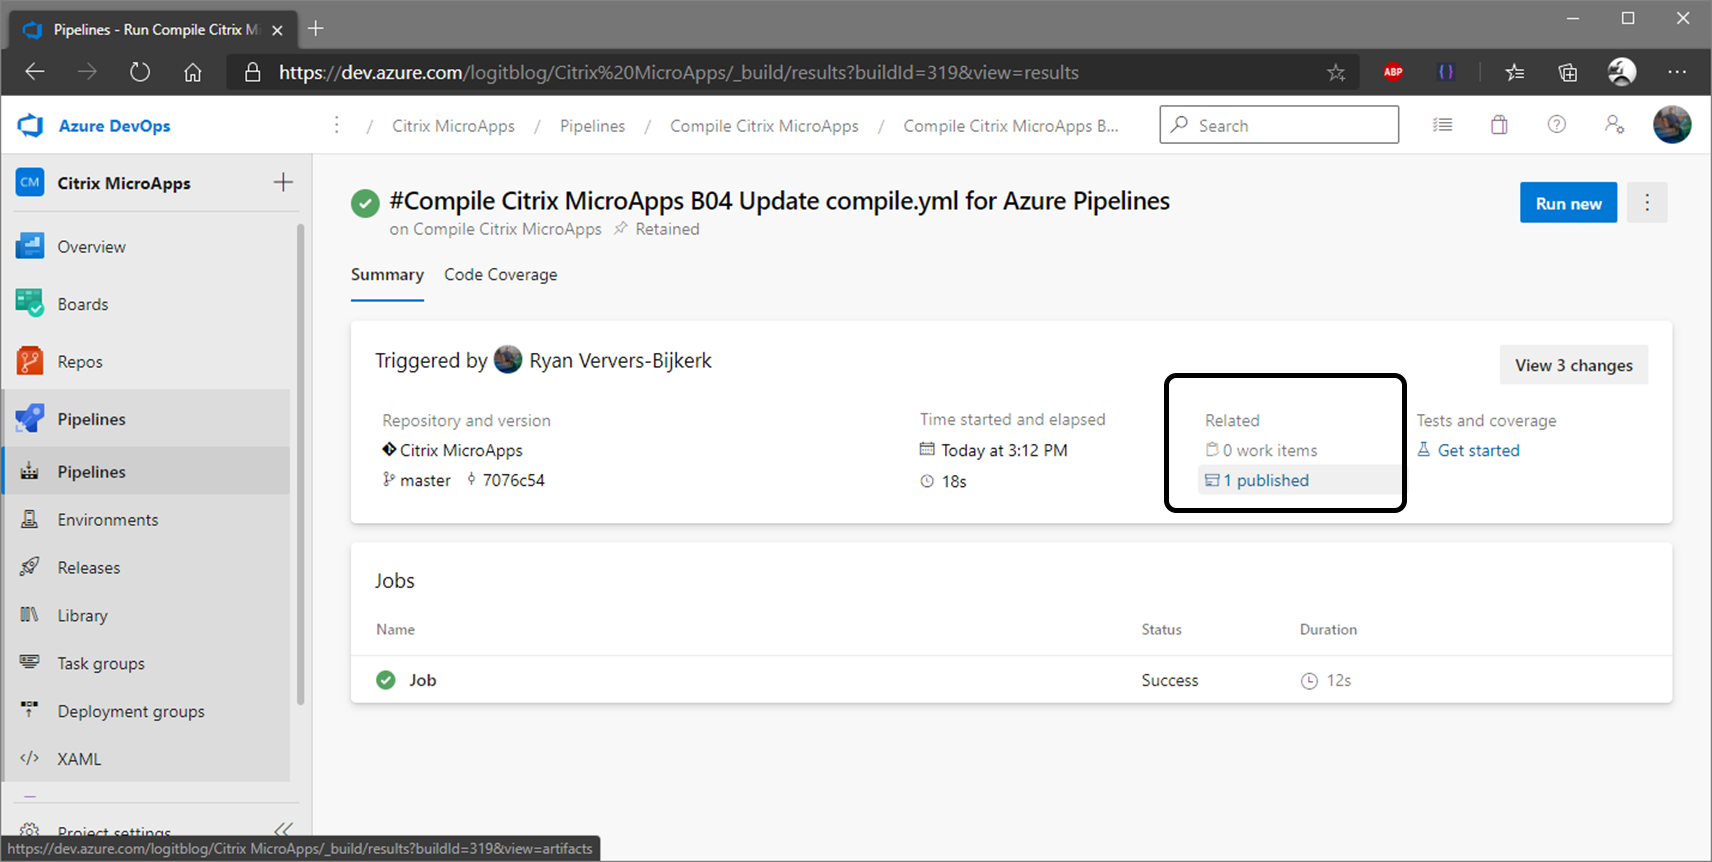This screenshot has width=1712, height=862.
Task: Click the breadcrumb ellipsis menu icon
Action: (x=337, y=125)
